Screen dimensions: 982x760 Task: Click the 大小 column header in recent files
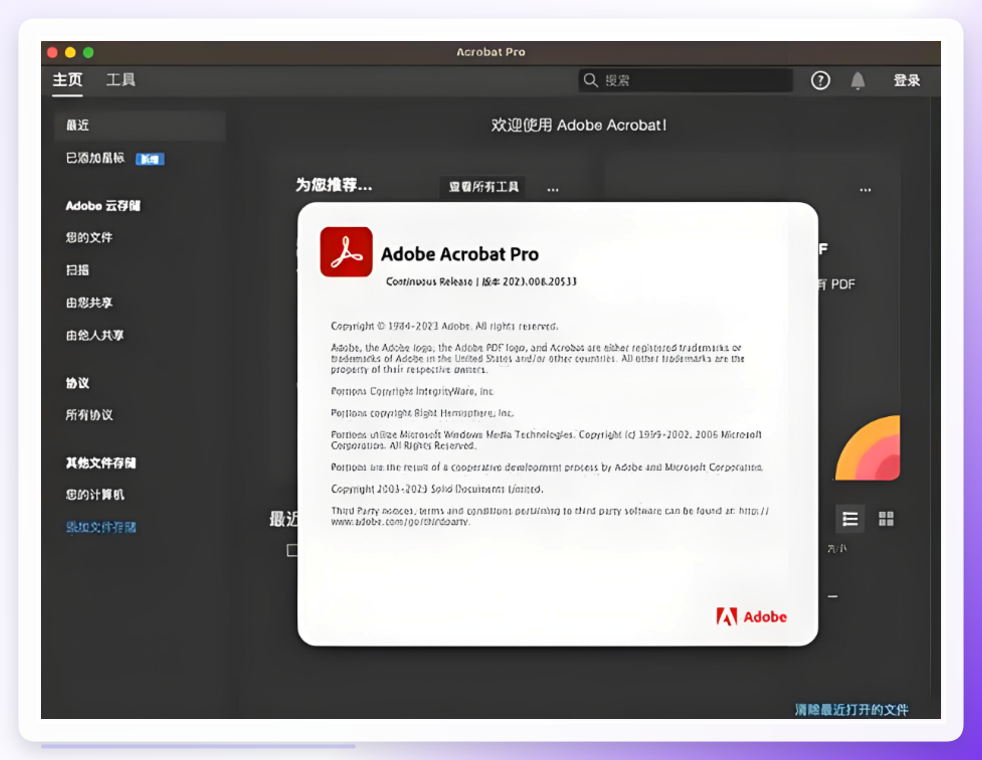click(x=837, y=548)
